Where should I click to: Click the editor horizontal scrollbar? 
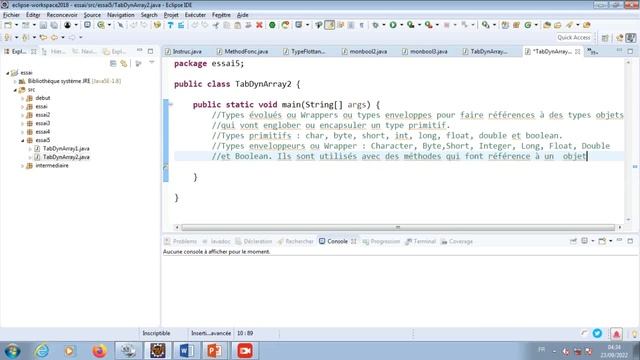pos(398,227)
